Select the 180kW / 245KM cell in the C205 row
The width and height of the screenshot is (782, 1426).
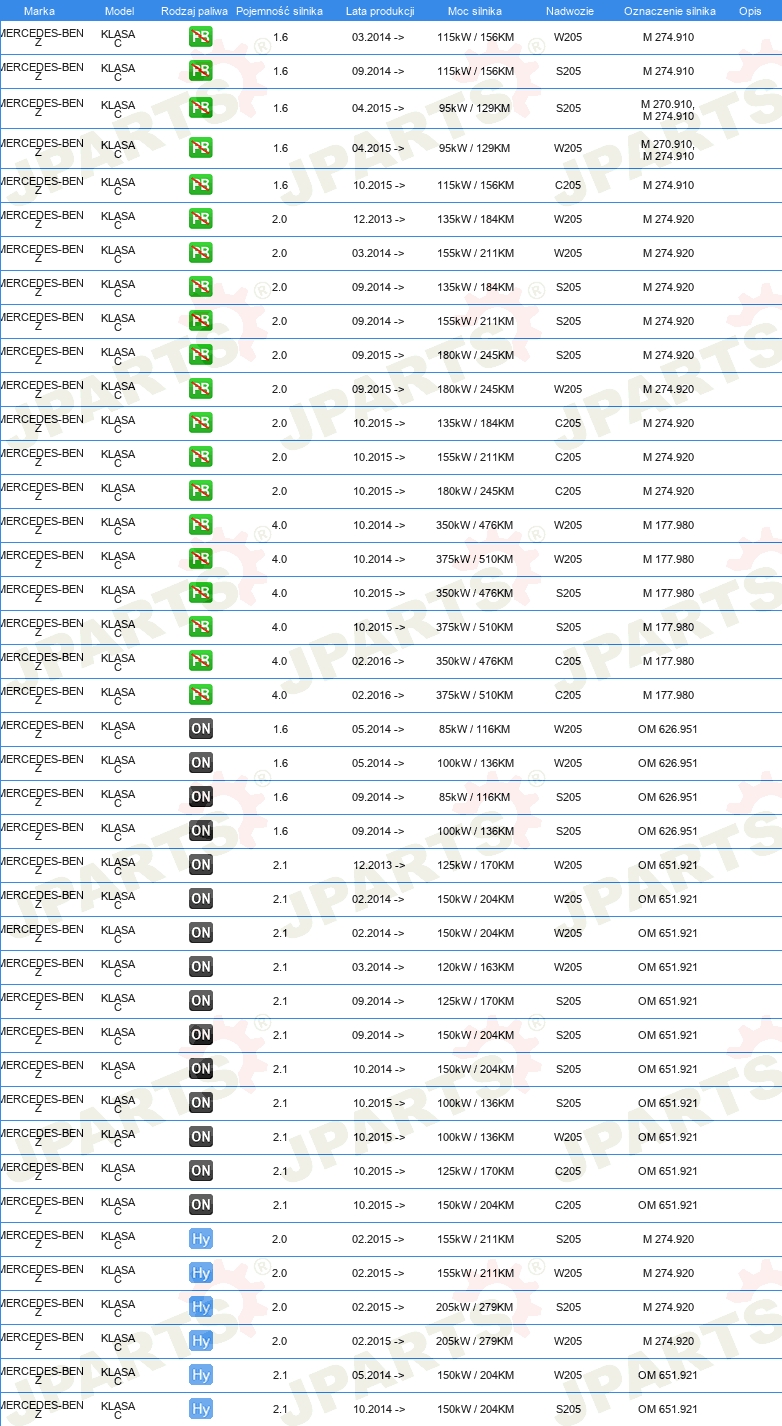coord(475,491)
